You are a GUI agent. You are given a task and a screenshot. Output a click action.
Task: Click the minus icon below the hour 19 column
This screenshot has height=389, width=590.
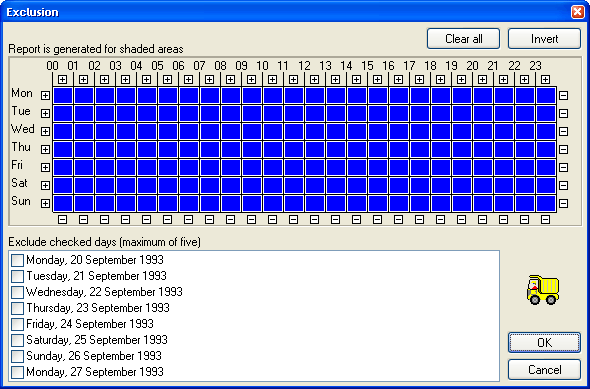(x=461, y=219)
